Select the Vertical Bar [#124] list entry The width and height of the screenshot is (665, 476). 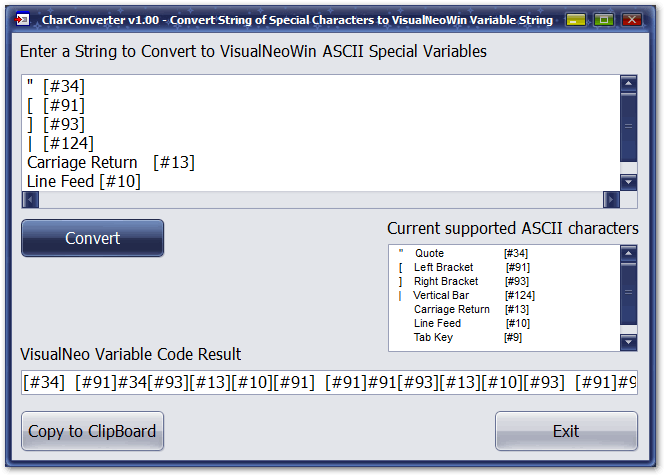pyautogui.click(x=467, y=295)
